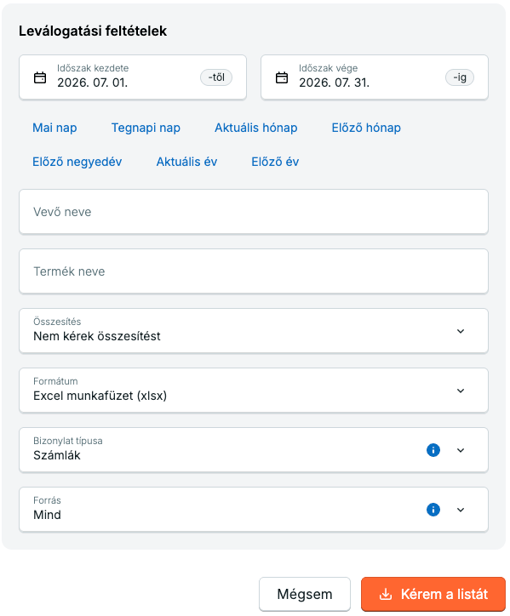
Task: Choose the Tegnapi nap shortcut
Action: click(x=146, y=128)
